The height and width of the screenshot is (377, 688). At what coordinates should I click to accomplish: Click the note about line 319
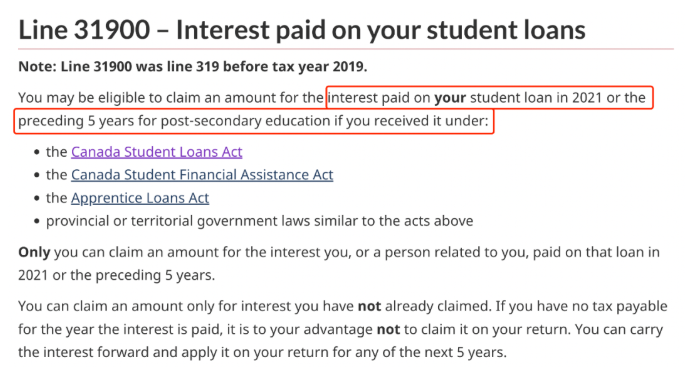pyautogui.click(x=193, y=67)
